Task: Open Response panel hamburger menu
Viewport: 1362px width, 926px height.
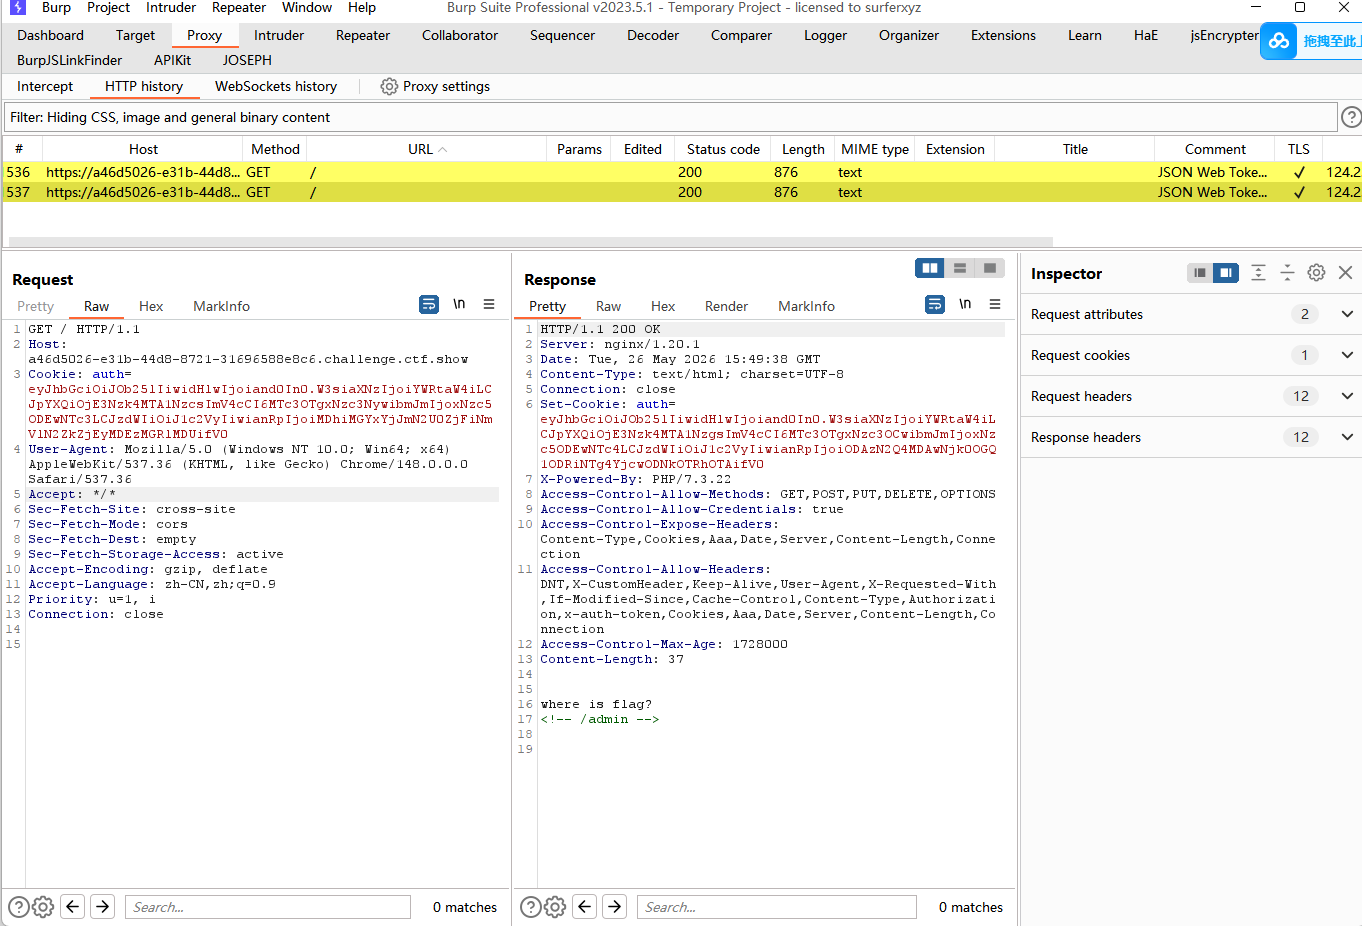Action: coord(995,304)
